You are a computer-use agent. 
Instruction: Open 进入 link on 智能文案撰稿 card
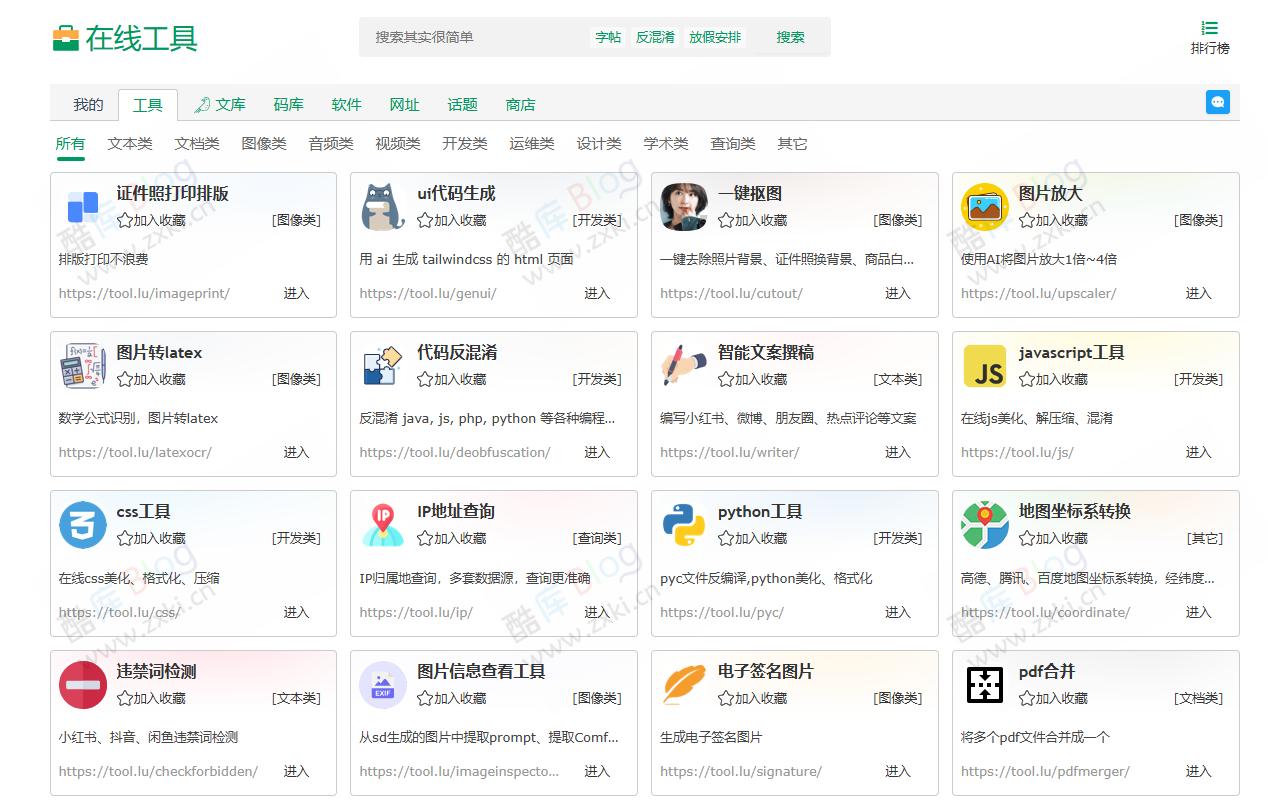897,452
